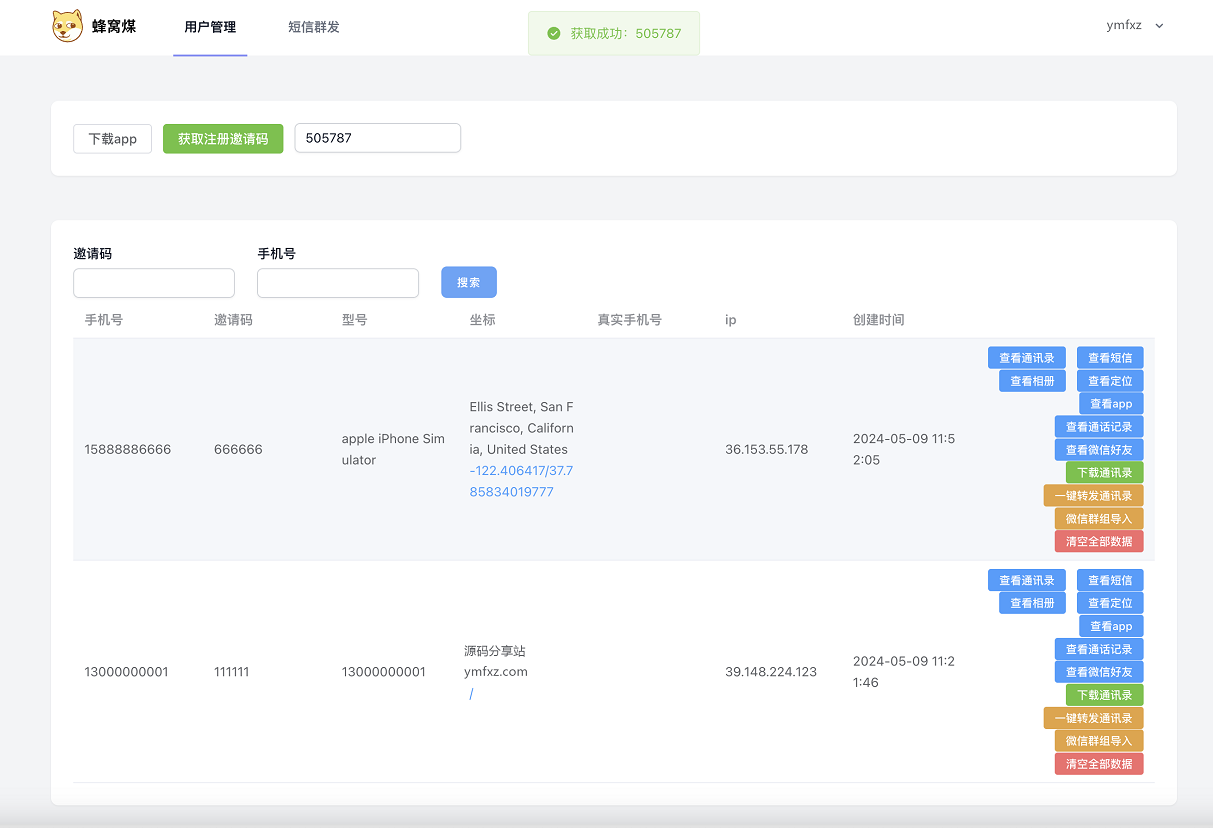Open the San Francisco coordinates link
This screenshot has width=1213, height=828.
pos(521,481)
